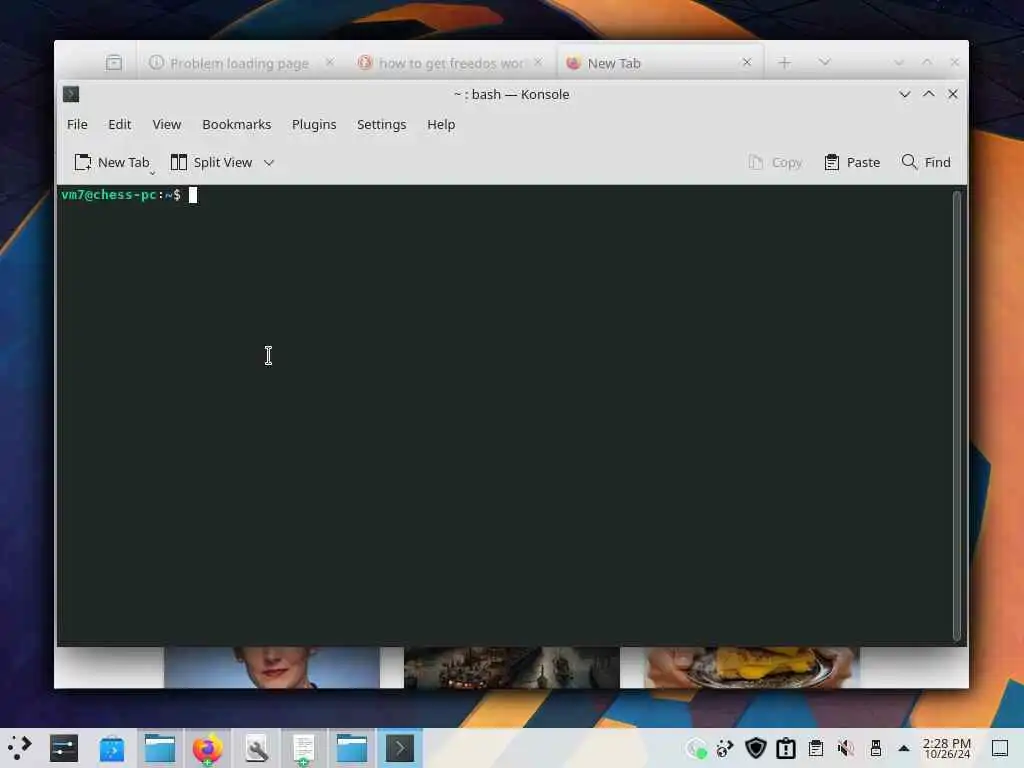The height and width of the screenshot is (768, 1024).
Task: Open the text document app in taskbar
Action: 304,748
